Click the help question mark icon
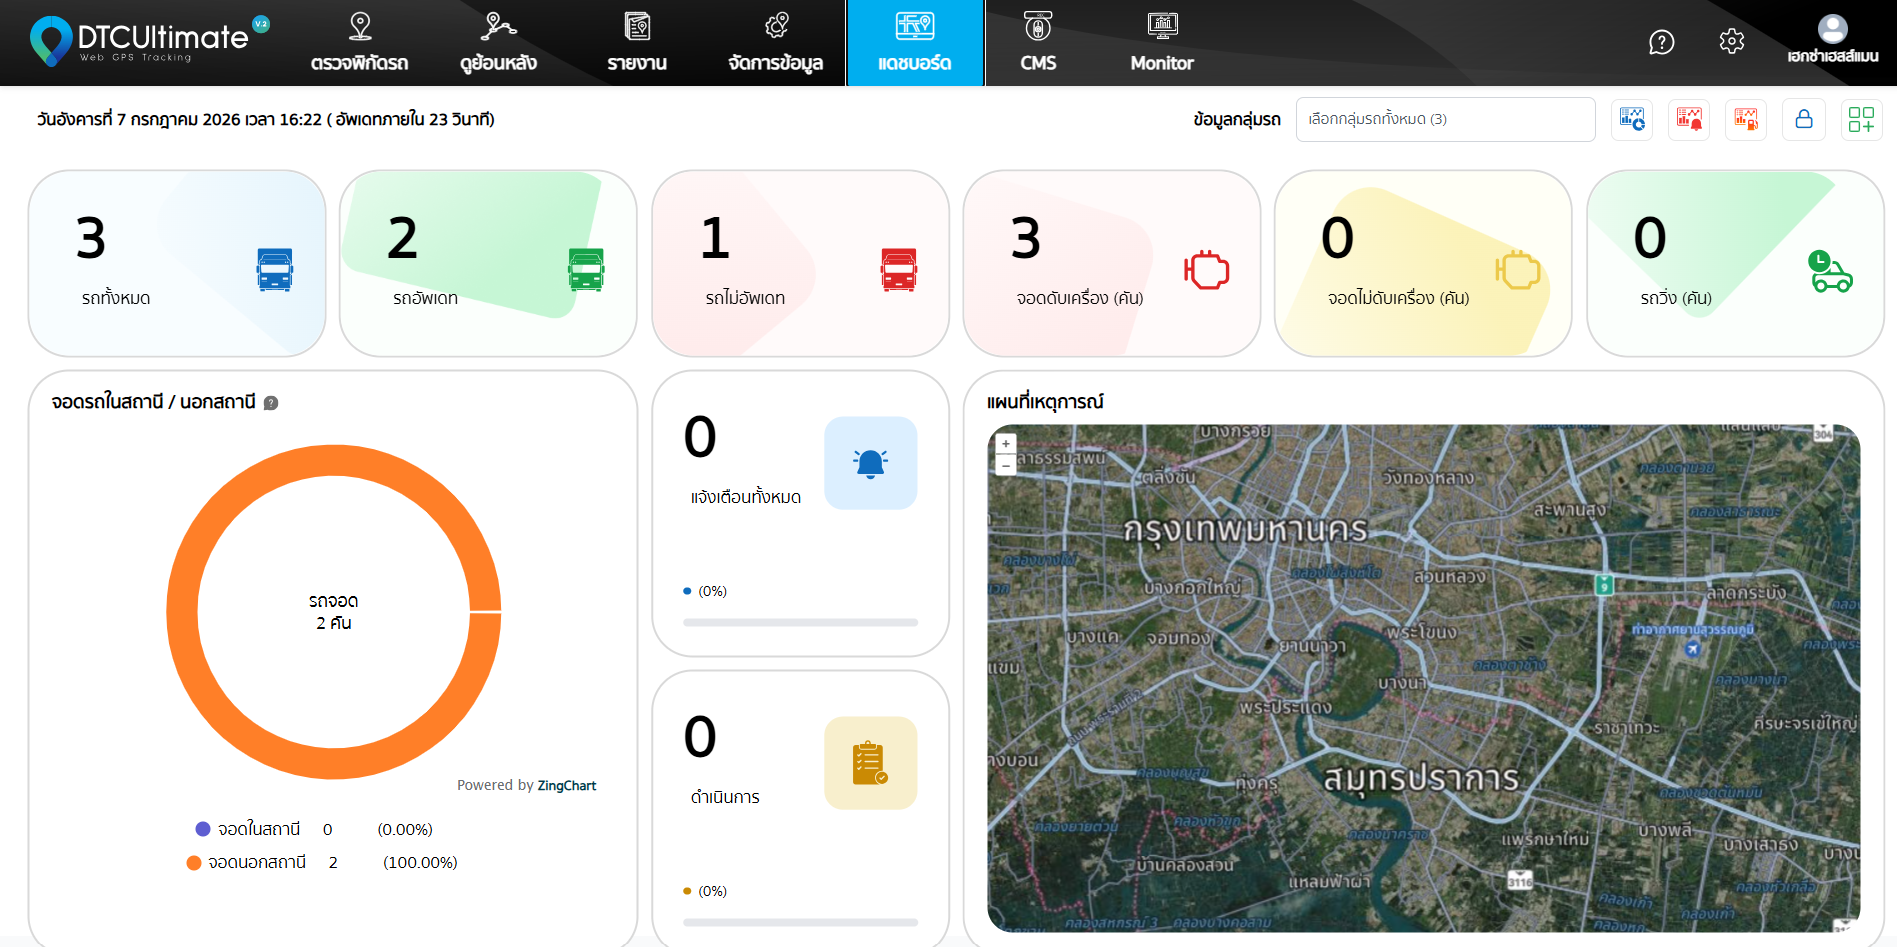Screen dimensions: 1897x947 click(x=1661, y=42)
